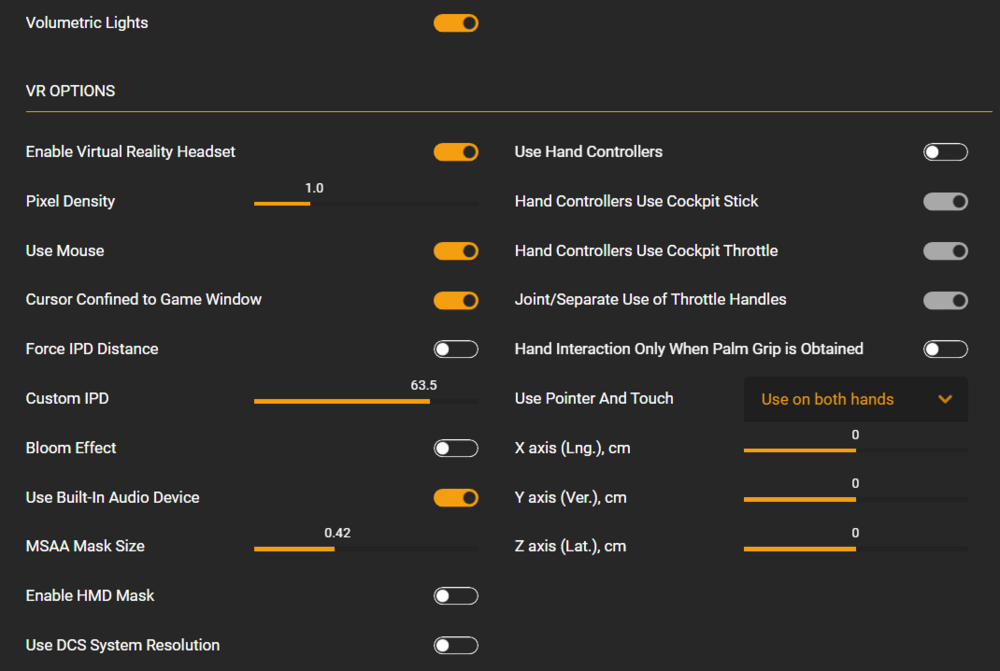Adjust the Custom IPD slider

click(366, 401)
